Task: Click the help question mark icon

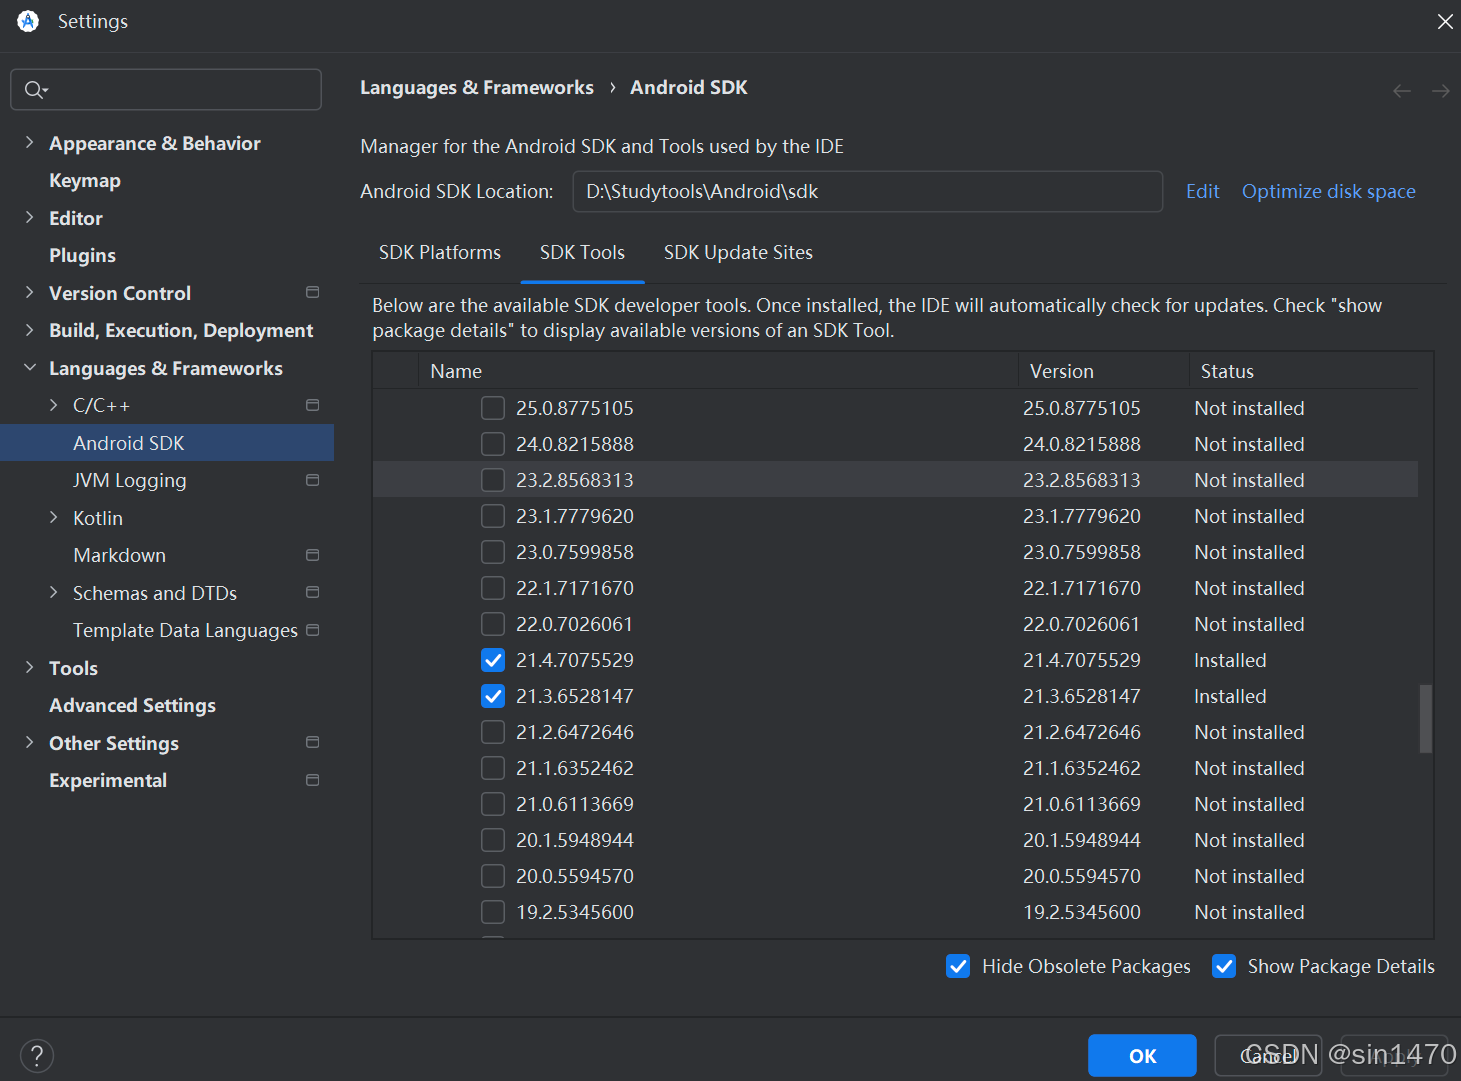Action: point(37,1055)
